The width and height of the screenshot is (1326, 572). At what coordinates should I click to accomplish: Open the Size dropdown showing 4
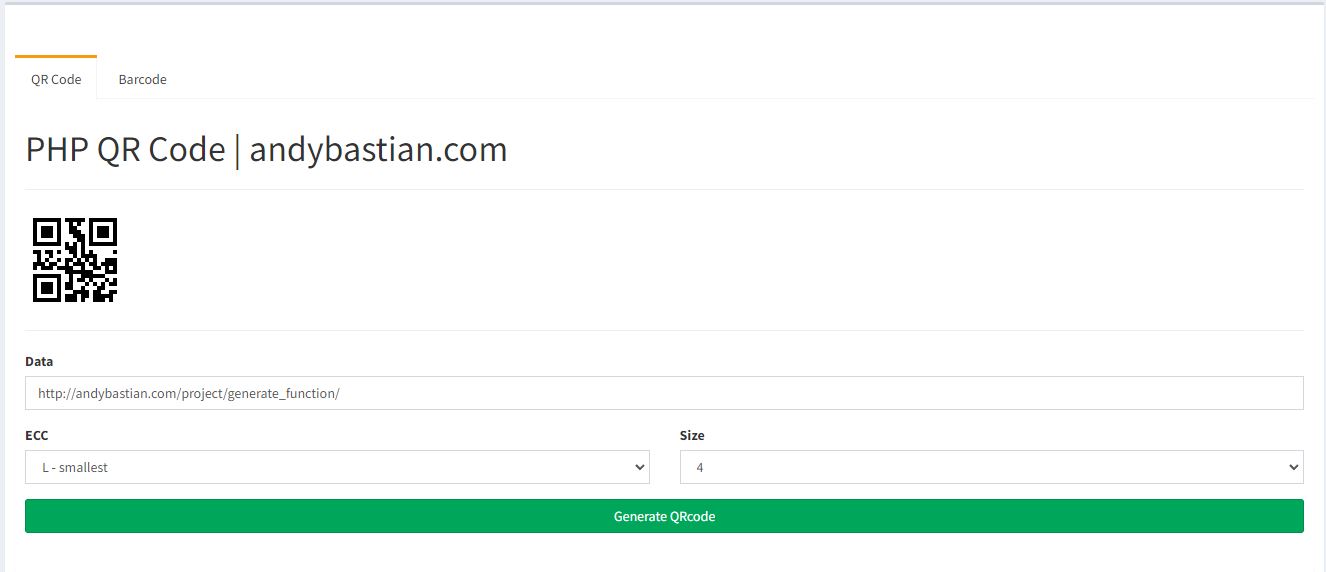(992, 467)
